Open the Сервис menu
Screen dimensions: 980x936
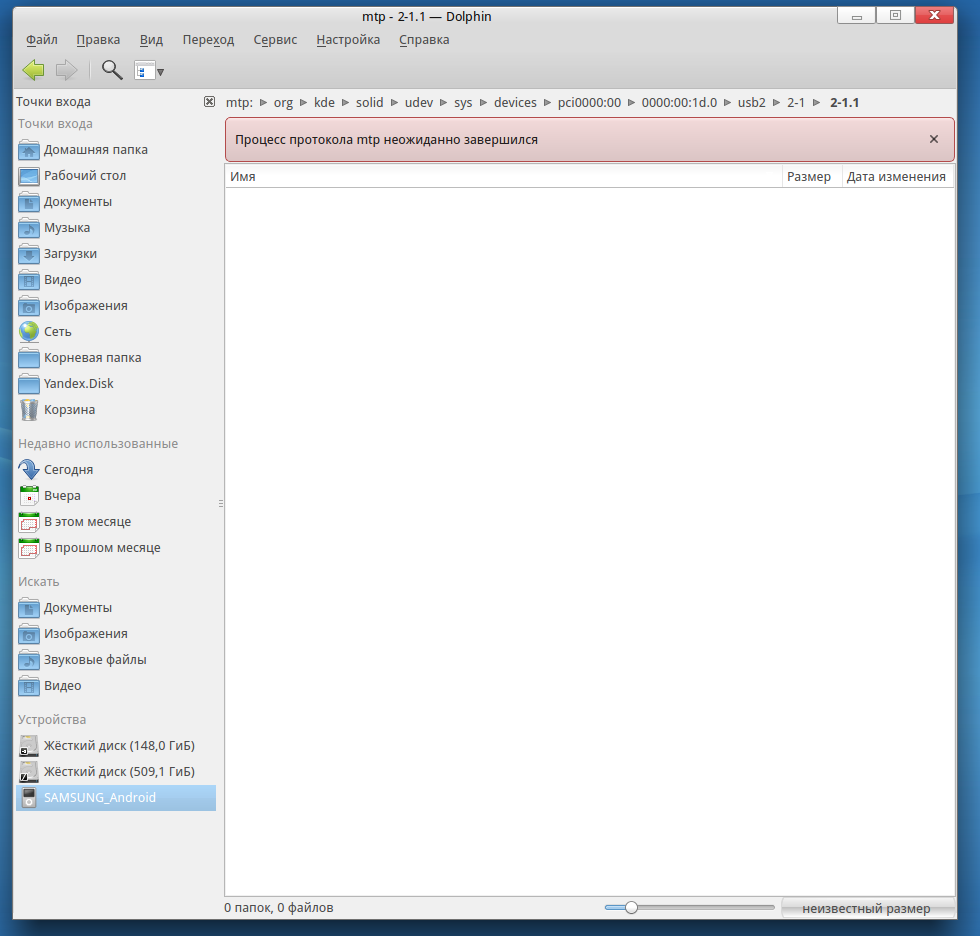click(x=275, y=40)
